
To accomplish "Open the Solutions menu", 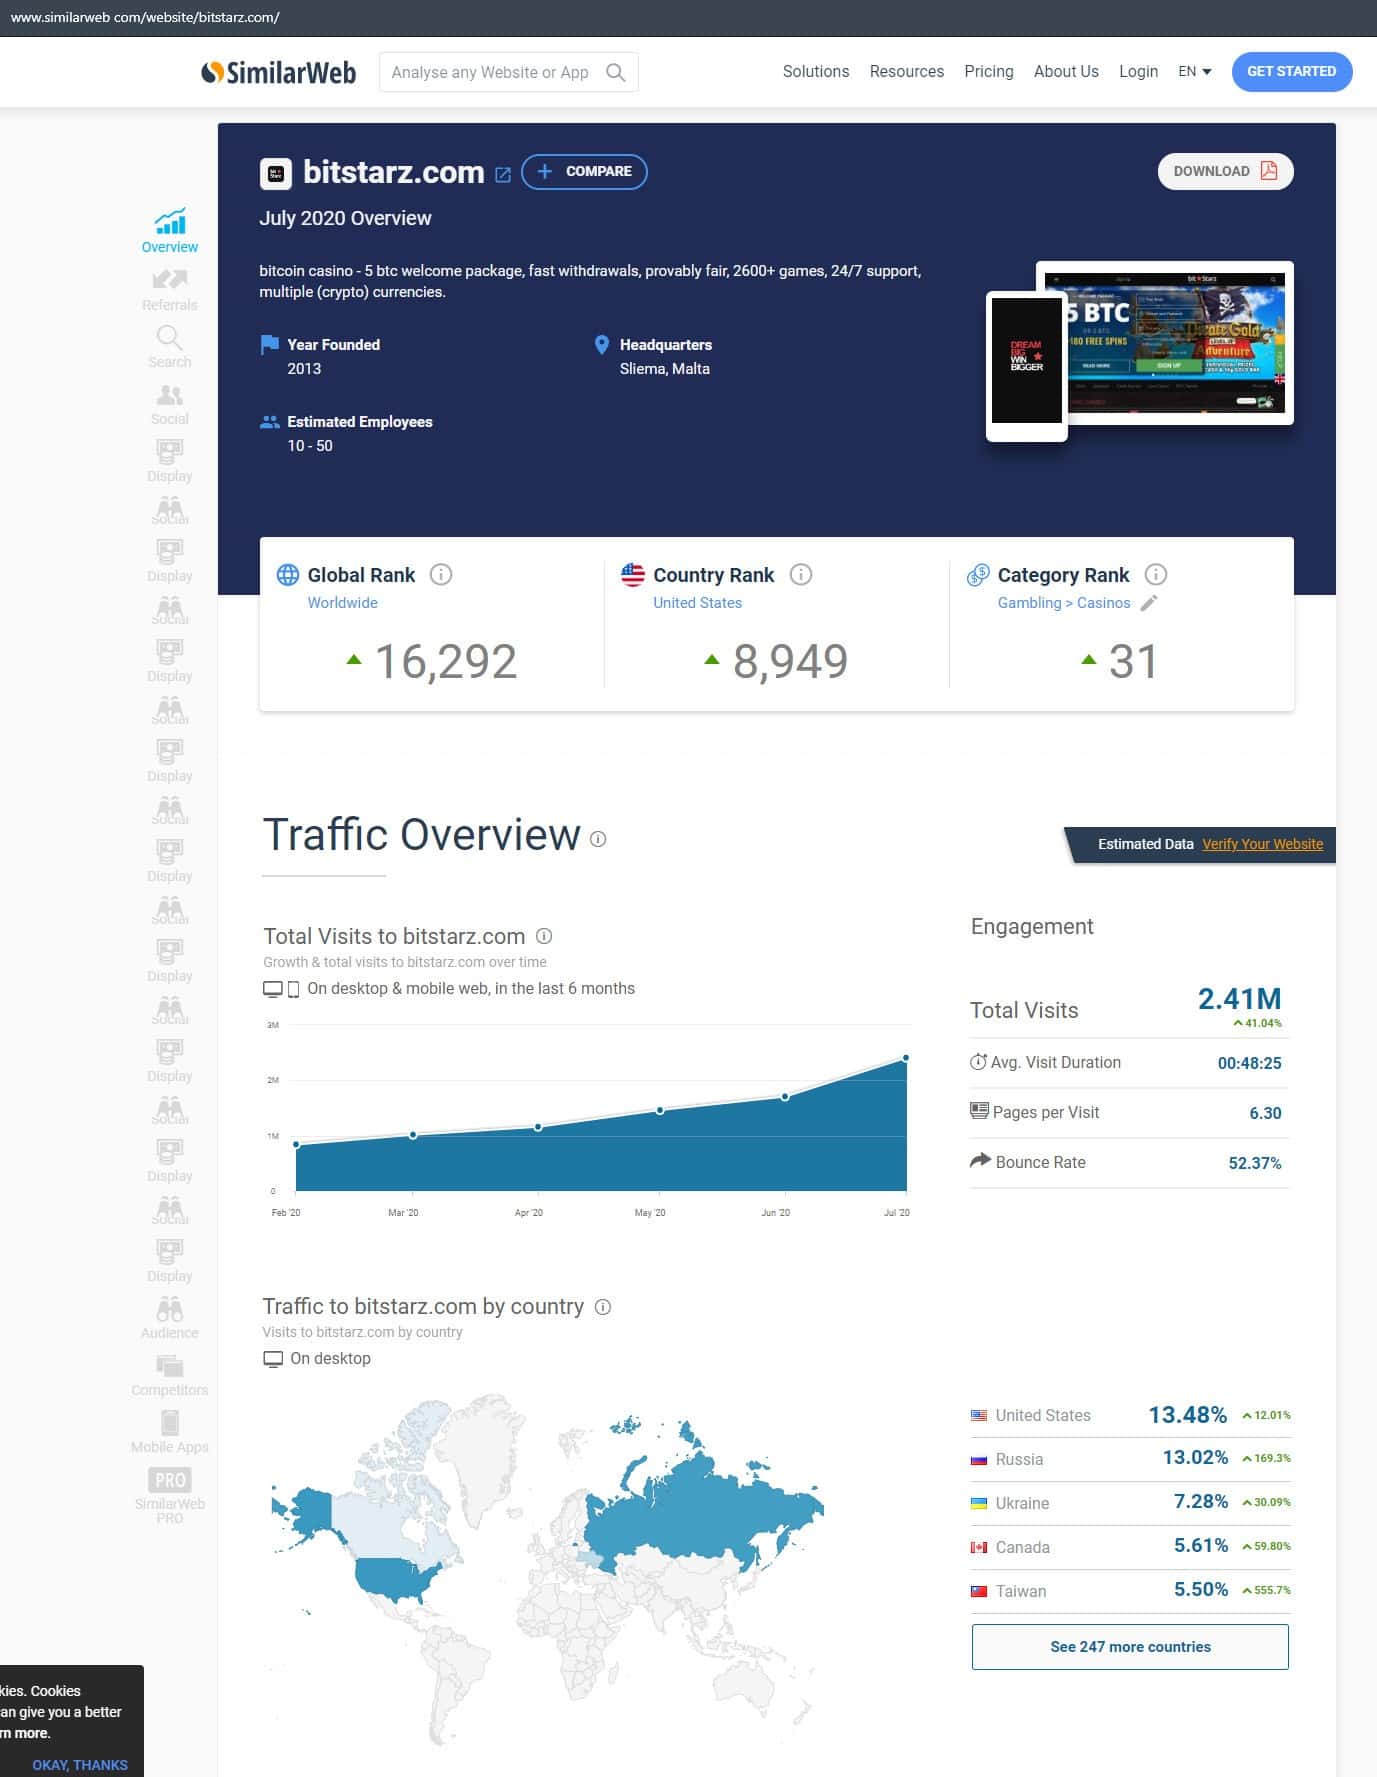I will [816, 72].
